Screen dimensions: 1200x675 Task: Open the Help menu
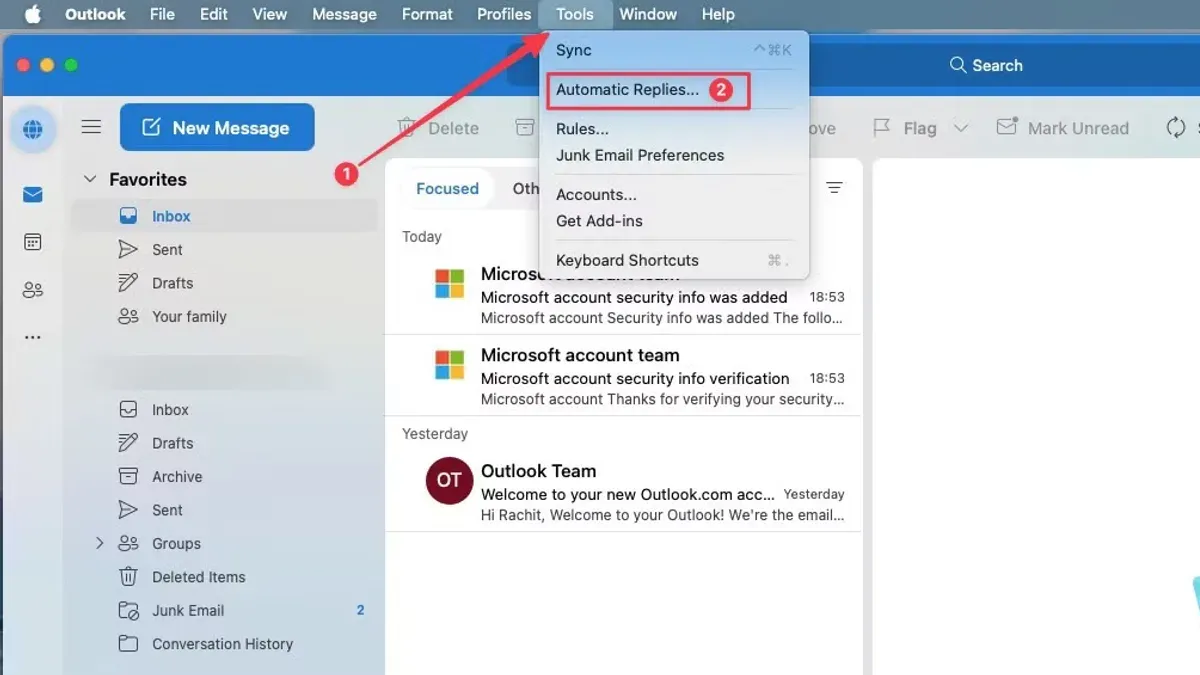718,14
